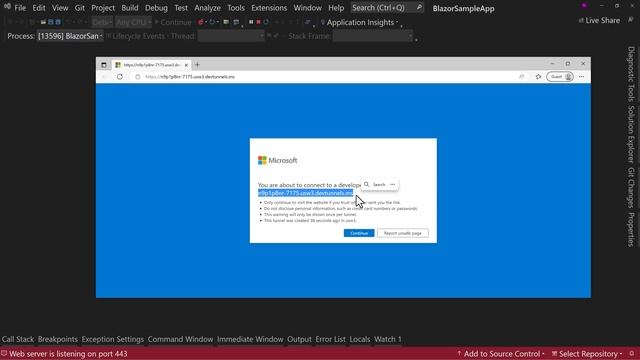Click the Visual Studio logo icon
The height and width of the screenshot is (360, 640).
pos(7,7)
